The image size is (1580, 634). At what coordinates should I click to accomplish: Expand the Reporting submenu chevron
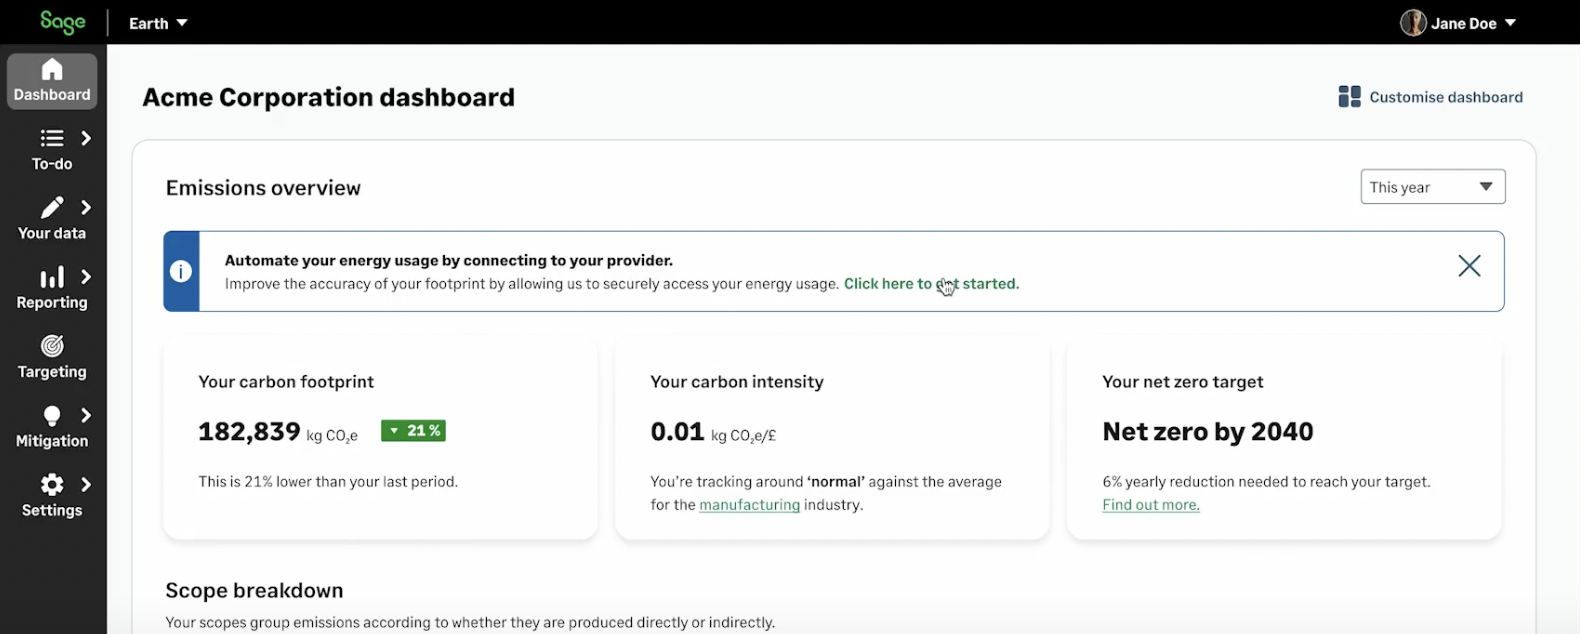pos(87,277)
